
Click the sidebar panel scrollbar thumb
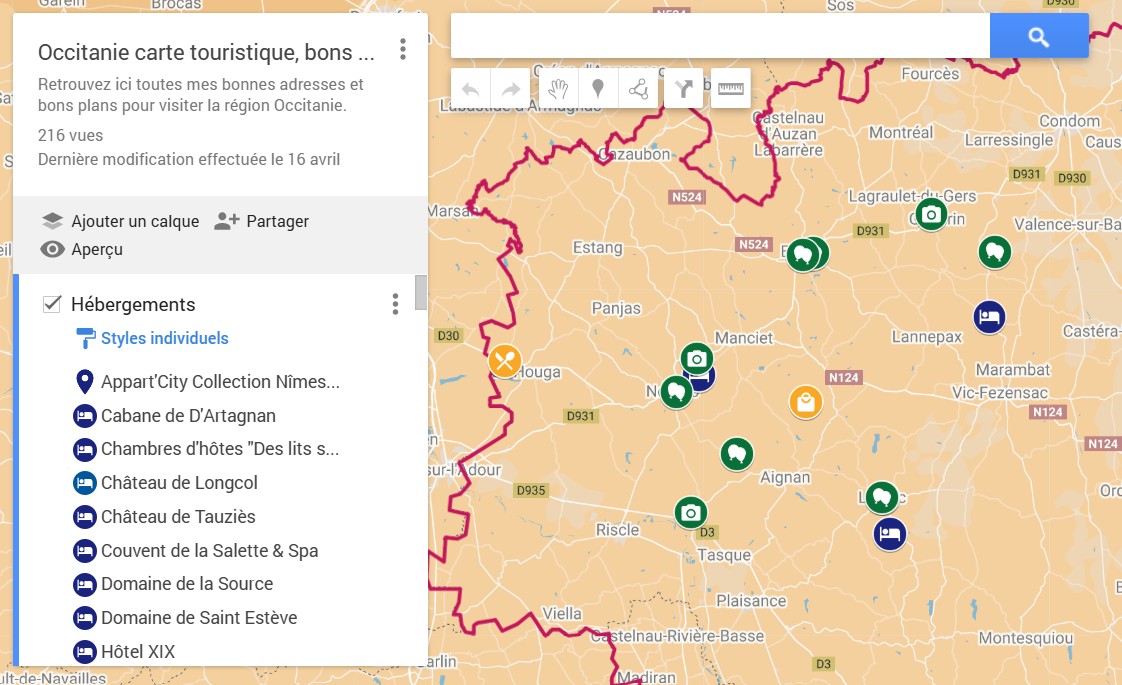421,293
